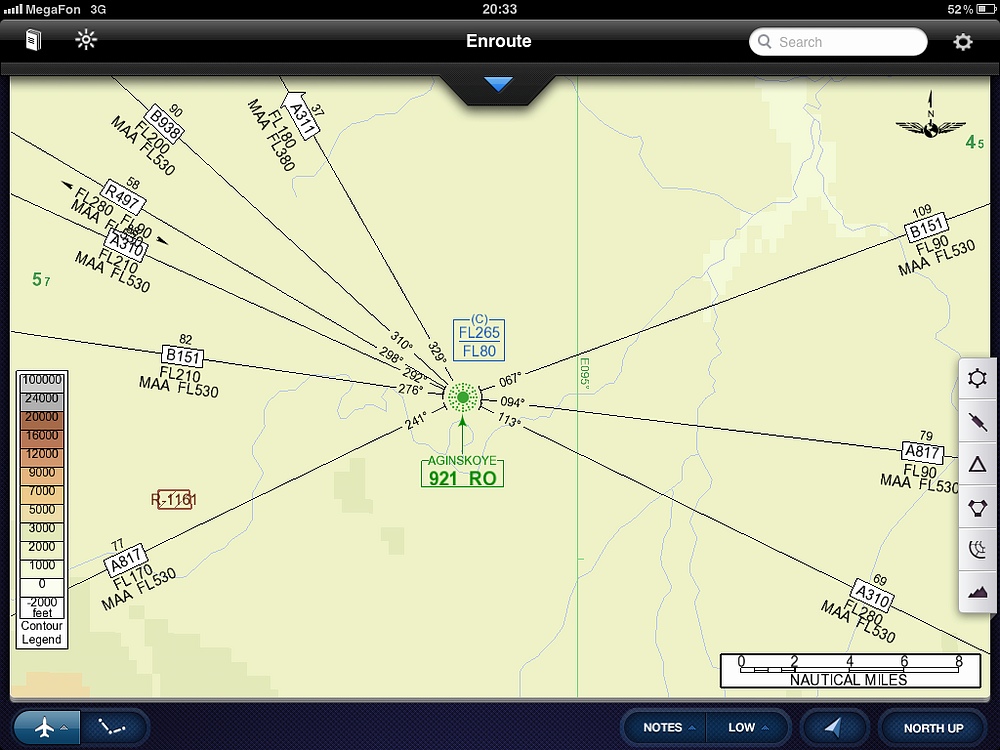Tap the navaids hexagon icon
Image resolution: width=1000 pixels, height=750 pixels.
pyautogui.click(x=978, y=507)
